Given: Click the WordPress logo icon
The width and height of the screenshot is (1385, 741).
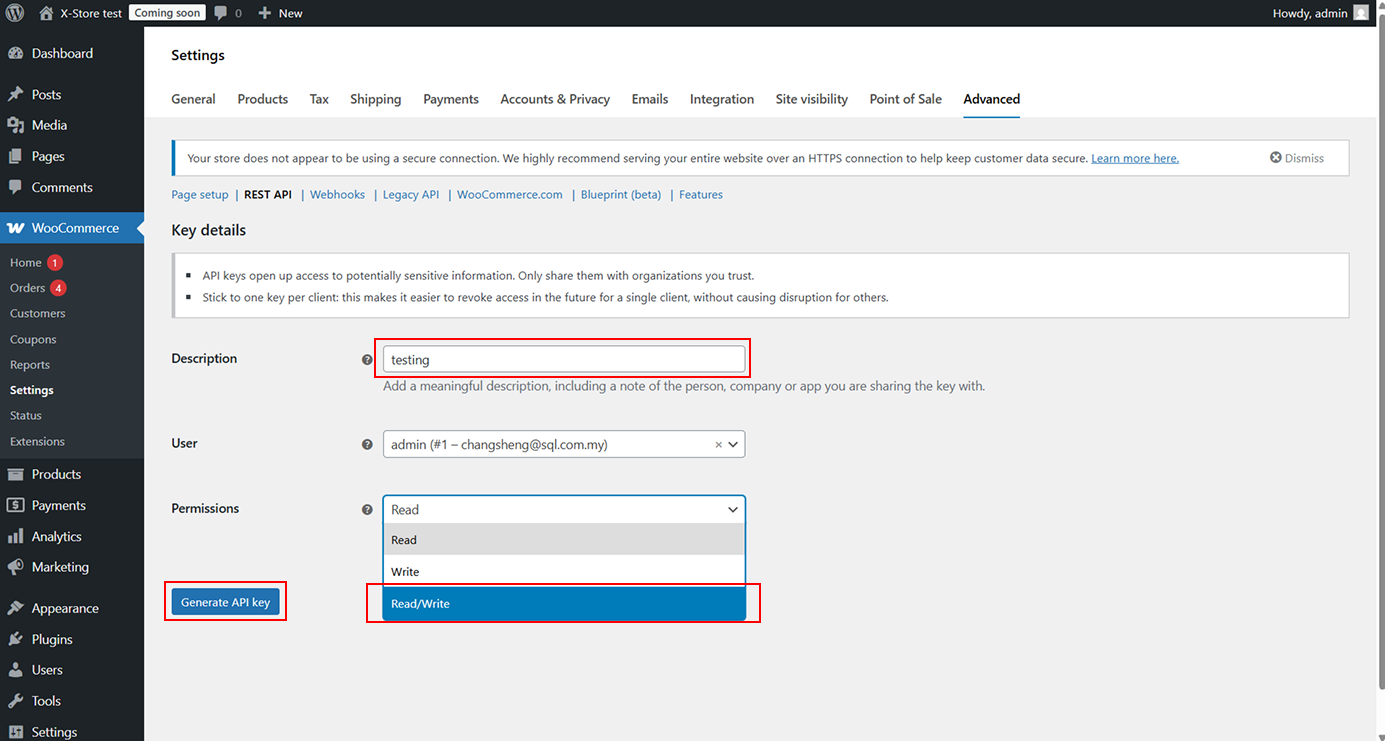Looking at the screenshot, I should [x=15, y=13].
